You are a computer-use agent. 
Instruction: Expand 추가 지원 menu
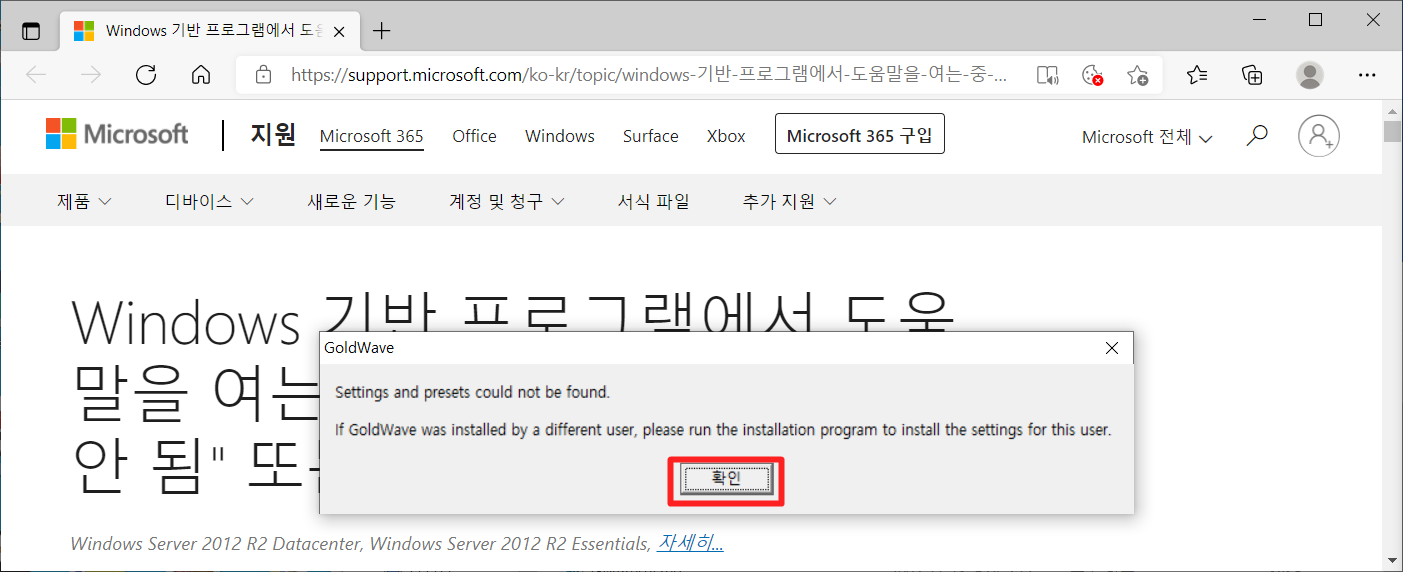(790, 201)
